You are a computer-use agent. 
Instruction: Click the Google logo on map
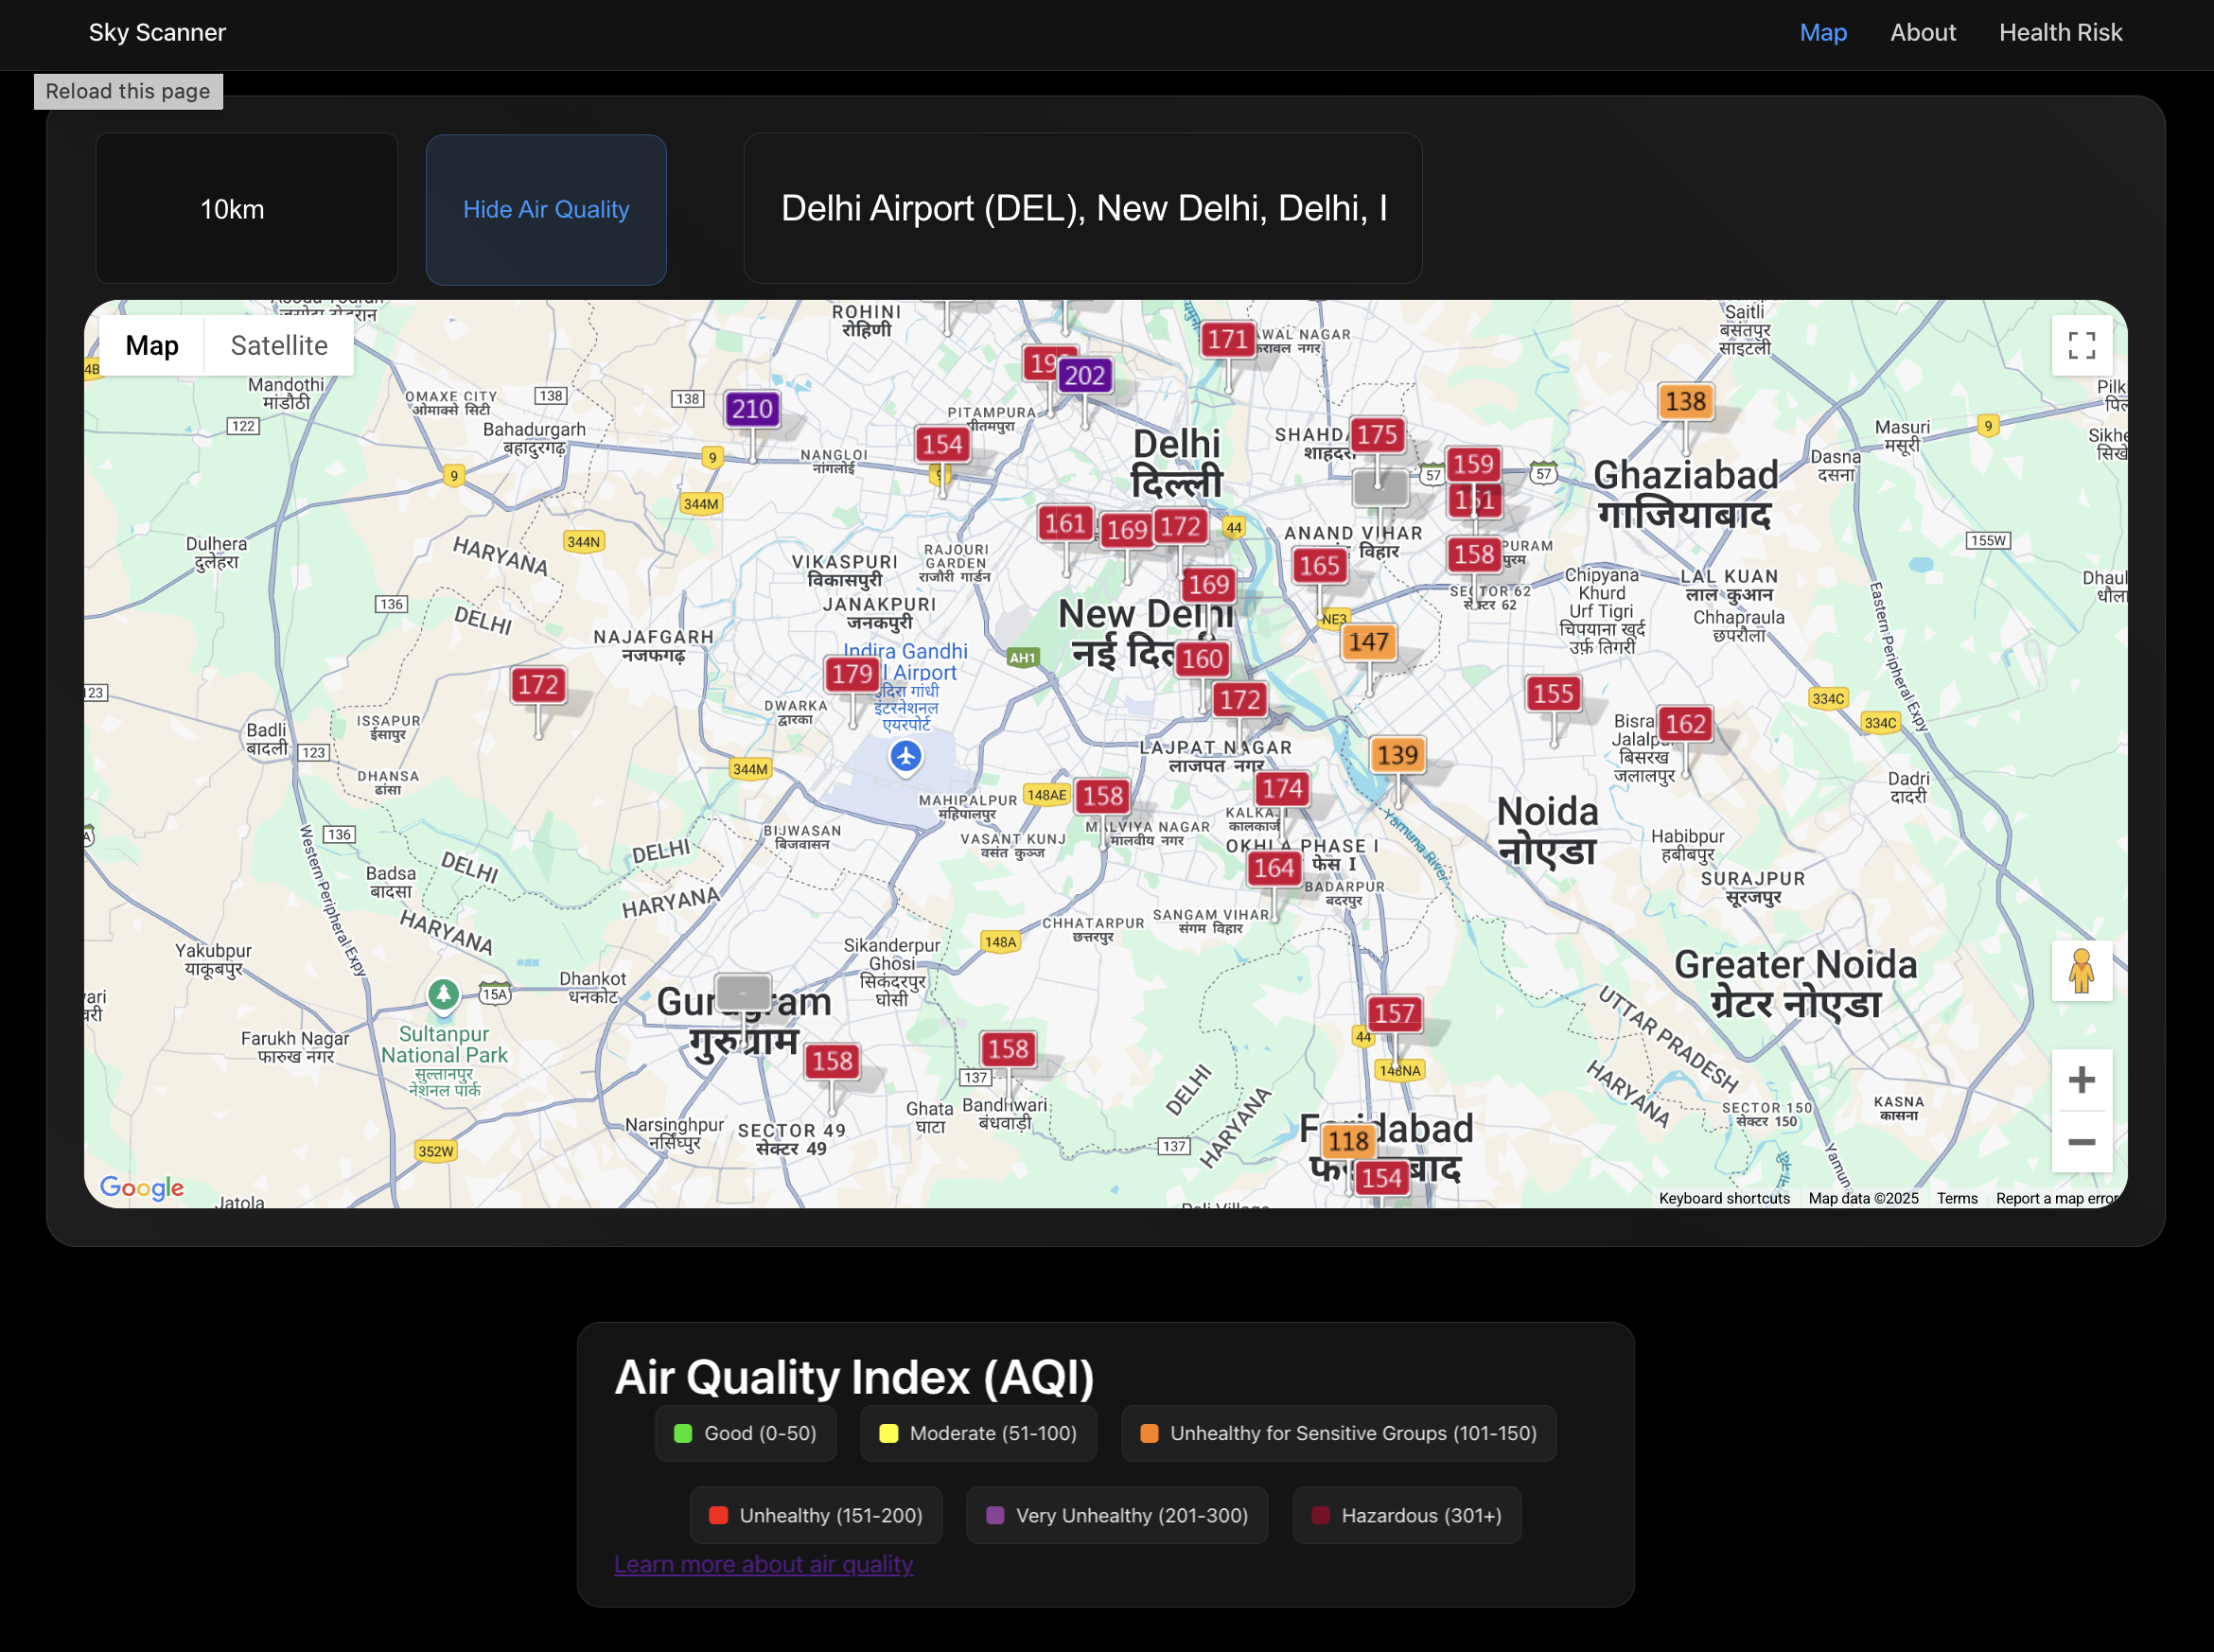click(141, 1187)
